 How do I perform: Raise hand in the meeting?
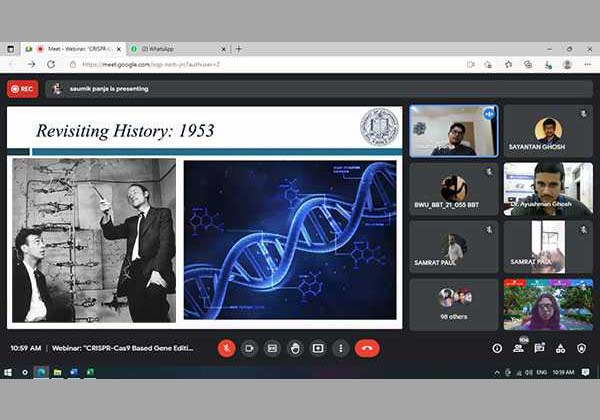295,348
